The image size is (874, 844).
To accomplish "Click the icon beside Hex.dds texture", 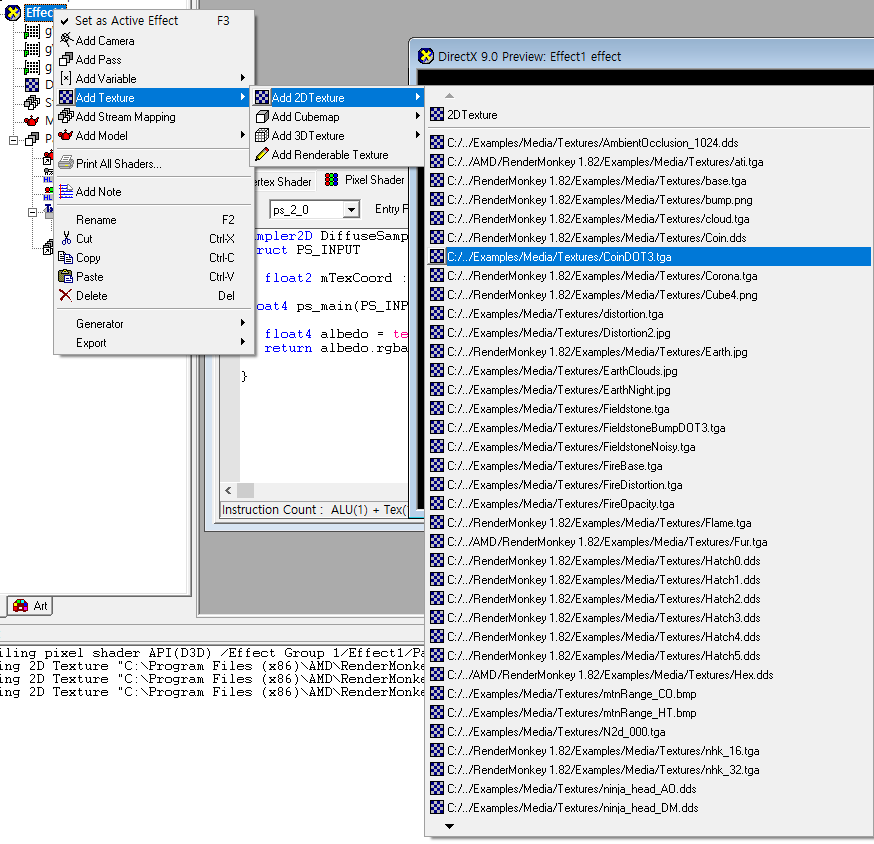I will [437, 675].
